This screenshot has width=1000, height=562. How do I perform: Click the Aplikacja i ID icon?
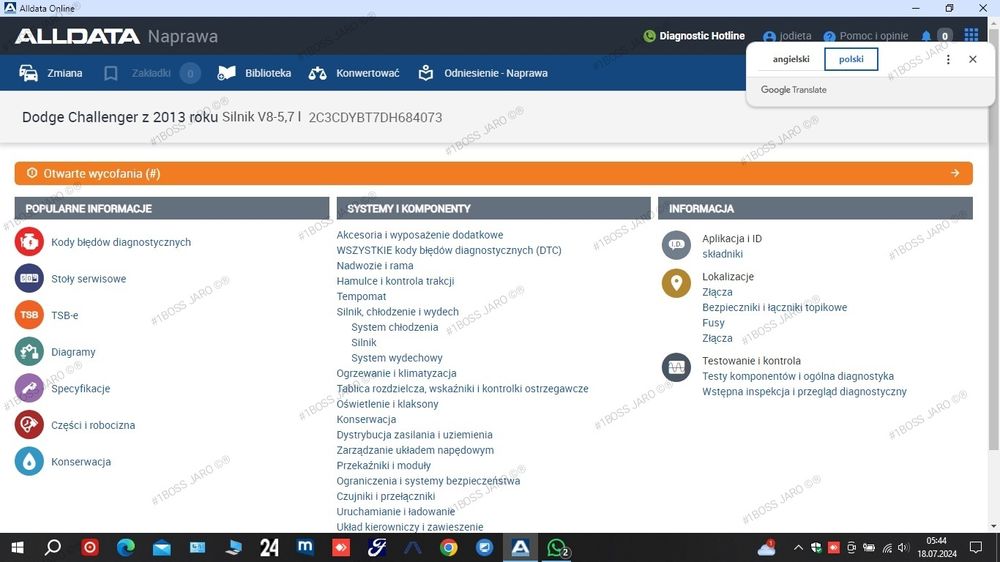tap(676, 245)
